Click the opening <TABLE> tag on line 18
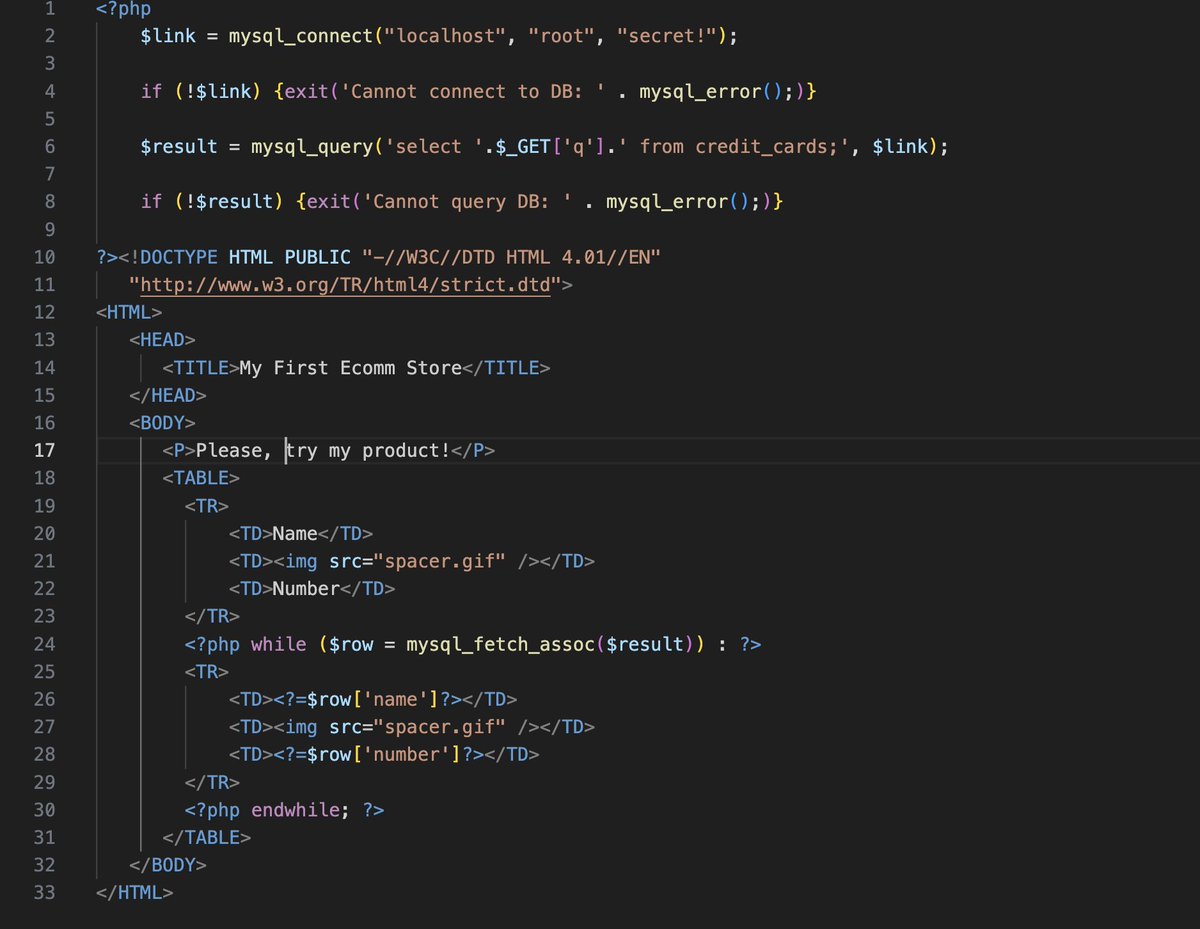Viewport: 1200px width, 929px height. click(201, 478)
